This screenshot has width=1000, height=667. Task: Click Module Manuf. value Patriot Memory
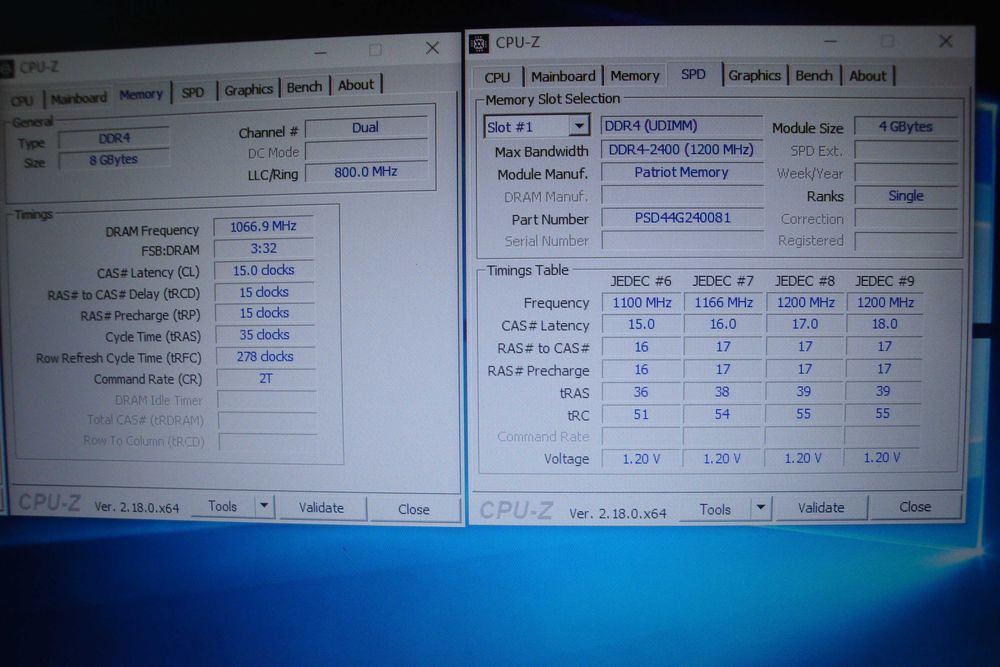(x=681, y=172)
